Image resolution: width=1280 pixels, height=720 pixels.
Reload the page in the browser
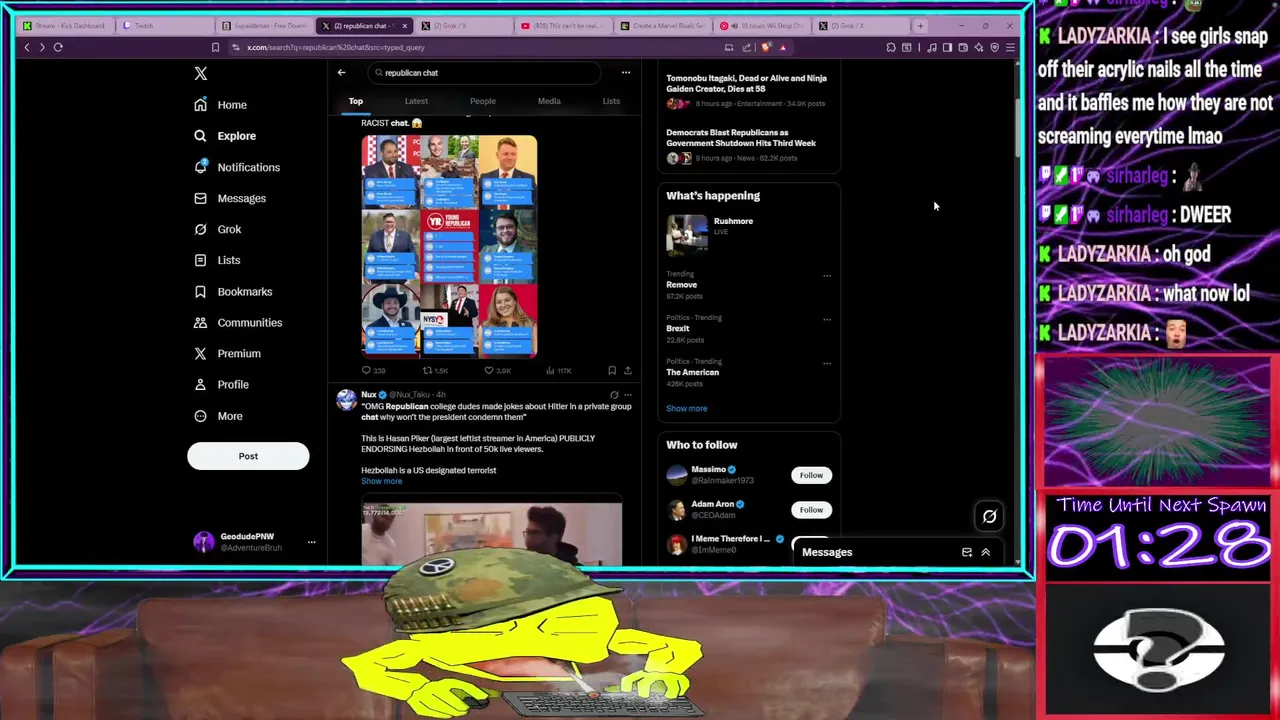point(58,47)
